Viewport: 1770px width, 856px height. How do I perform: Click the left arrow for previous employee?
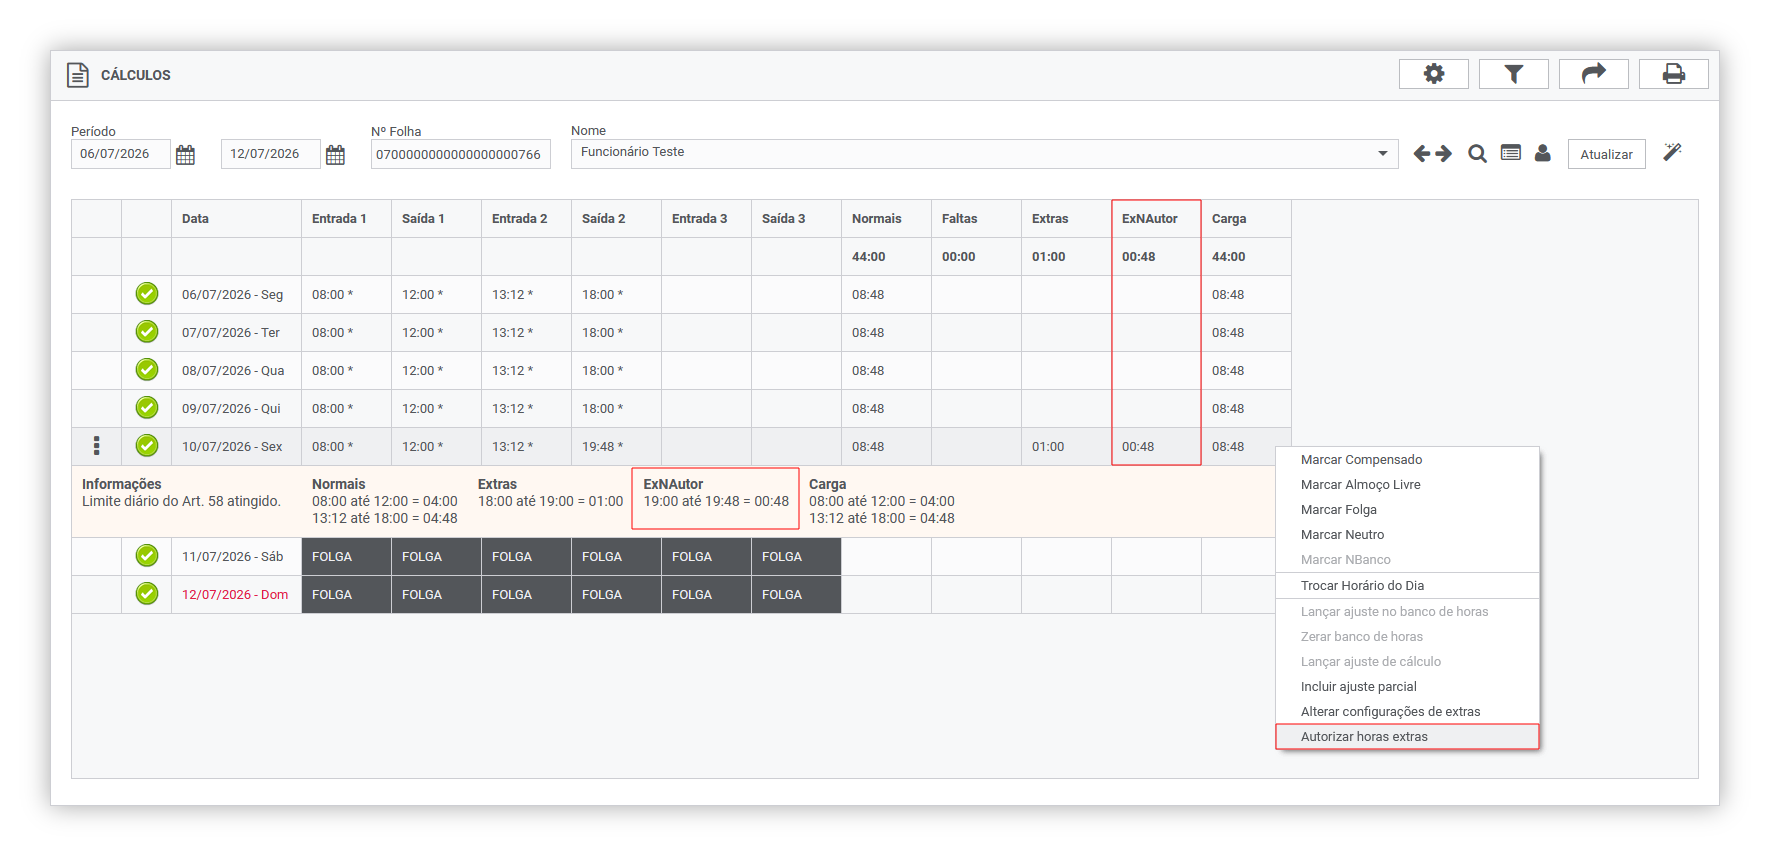click(x=1422, y=153)
